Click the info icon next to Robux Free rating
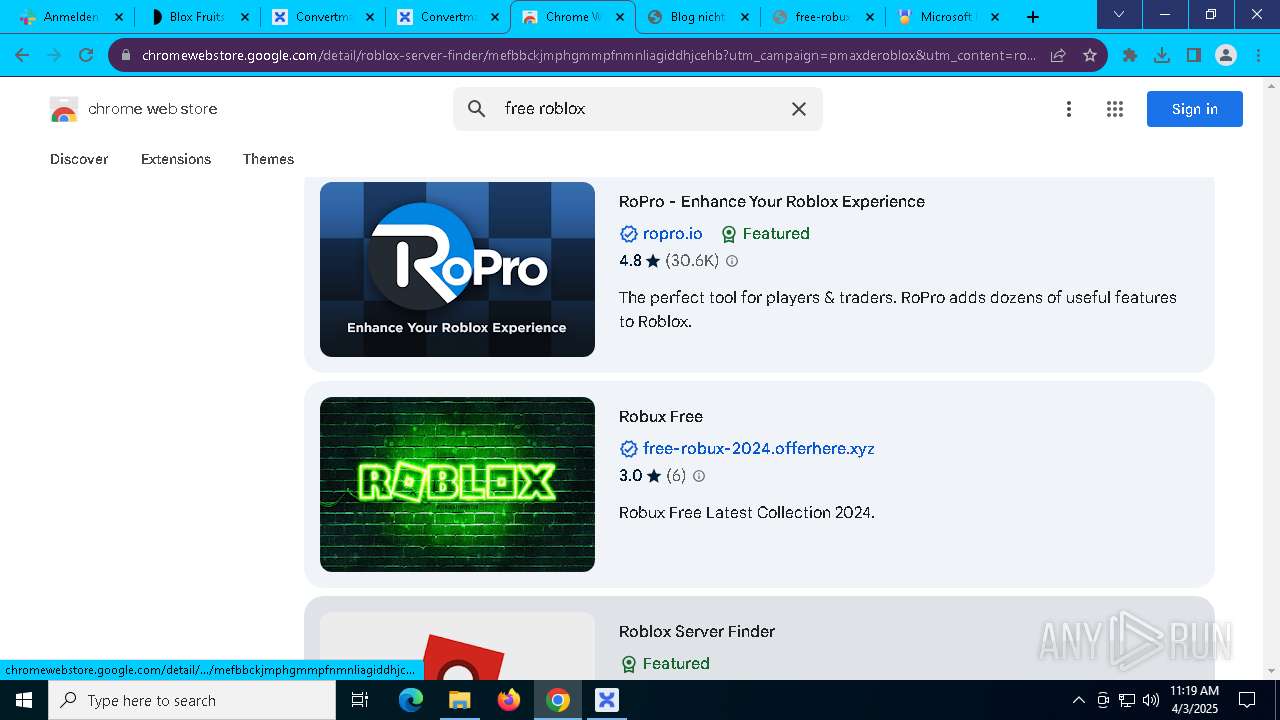The width and height of the screenshot is (1280, 720). coord(699,476)
